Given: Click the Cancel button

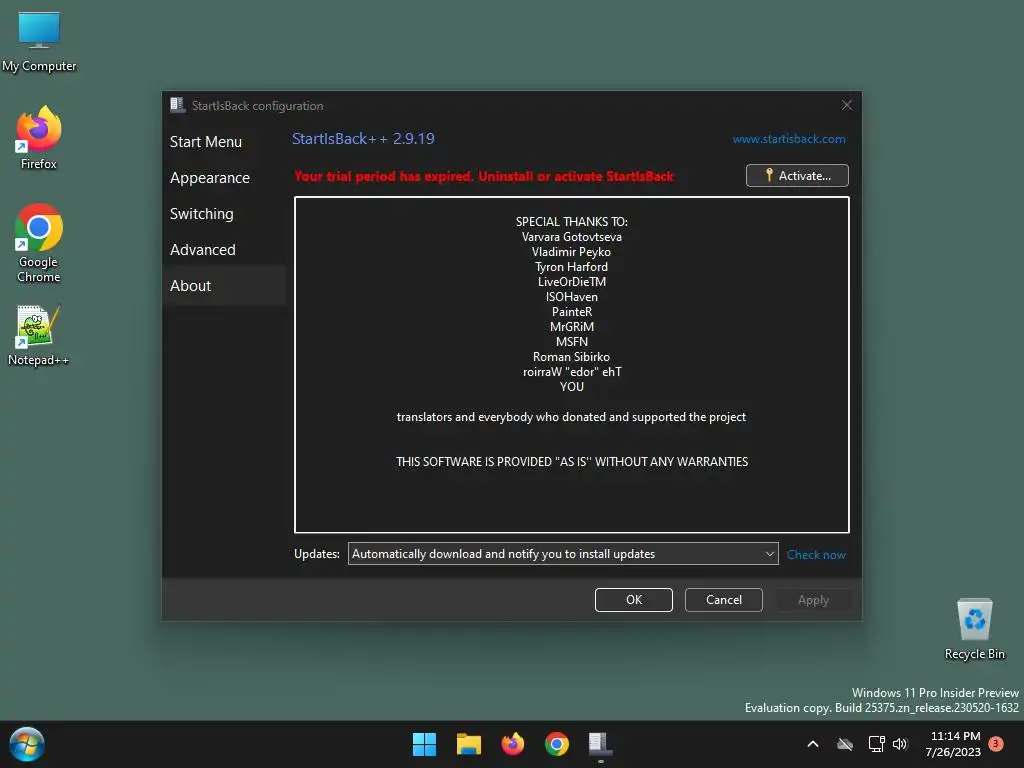Looking at the screenshot, I should 724,600.
